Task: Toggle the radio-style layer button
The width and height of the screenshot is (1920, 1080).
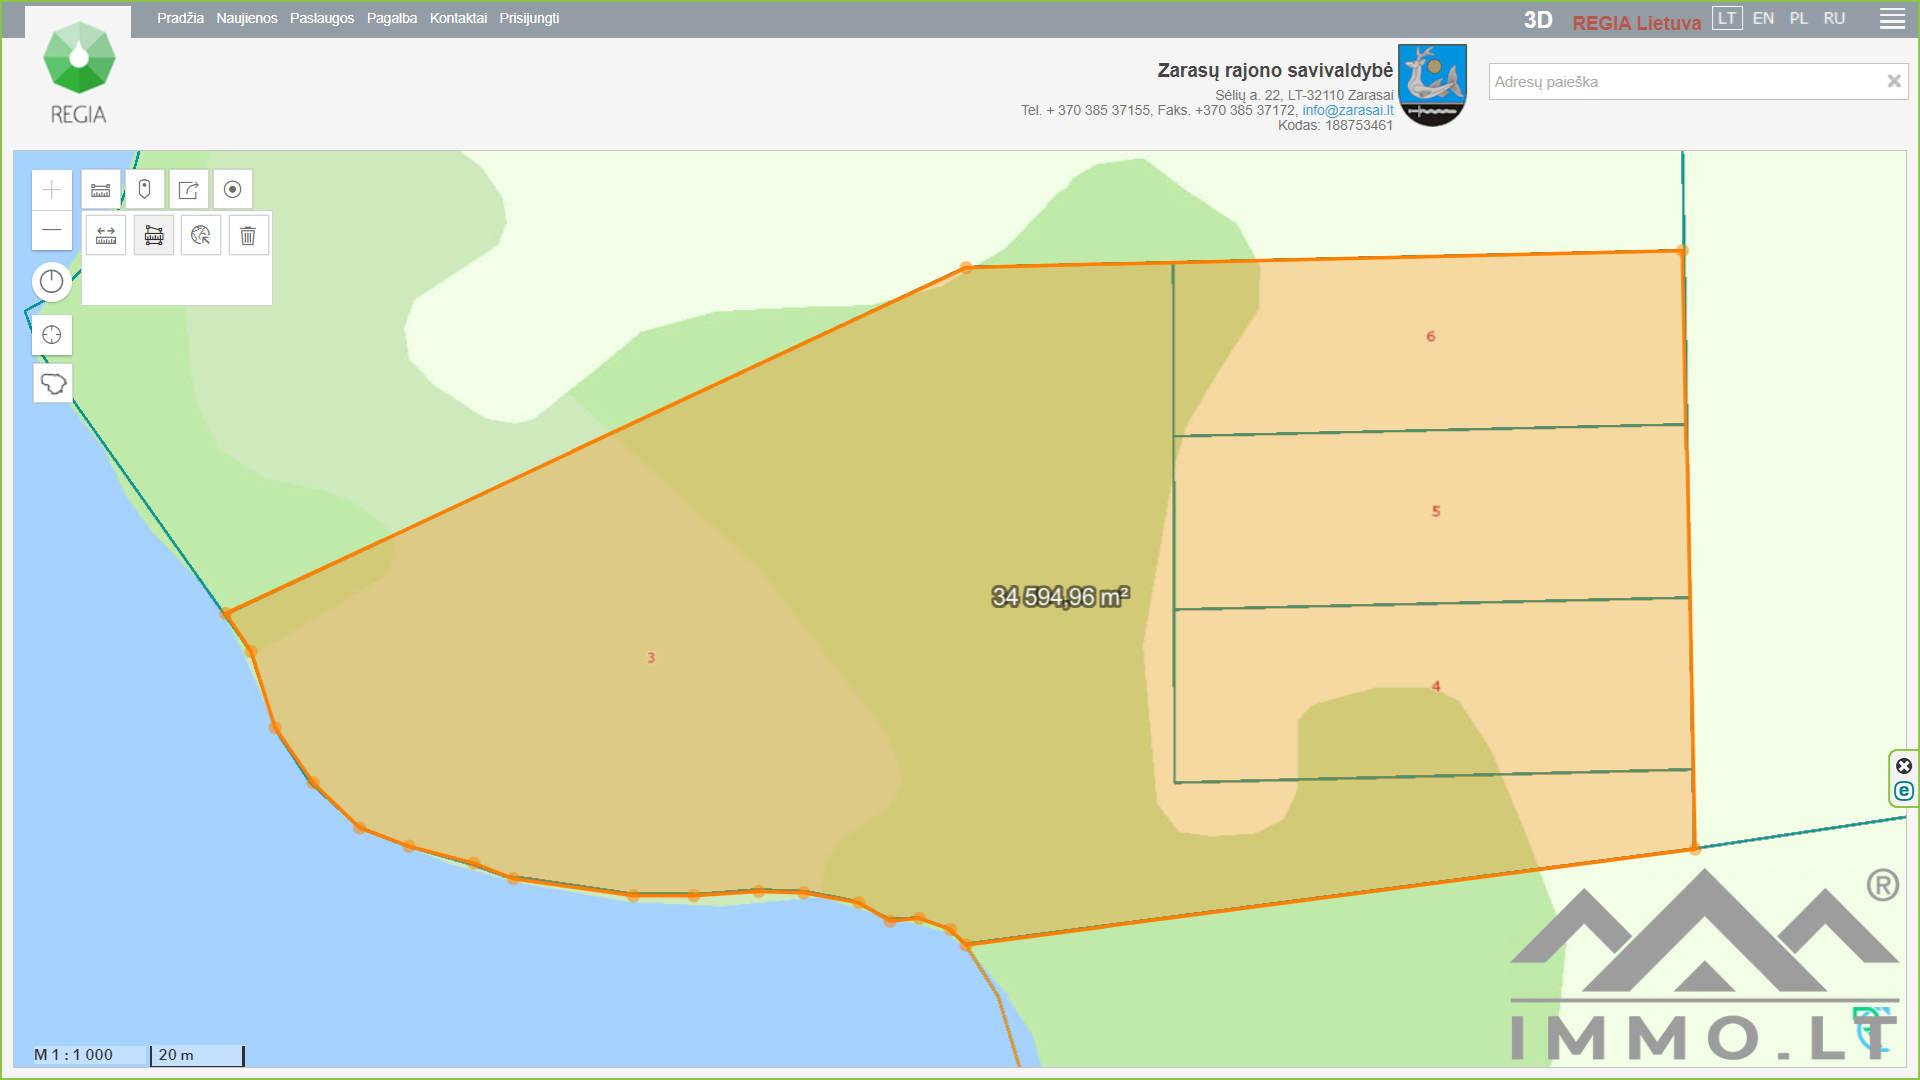Action: pyautogui.click(x=233, y=190)
